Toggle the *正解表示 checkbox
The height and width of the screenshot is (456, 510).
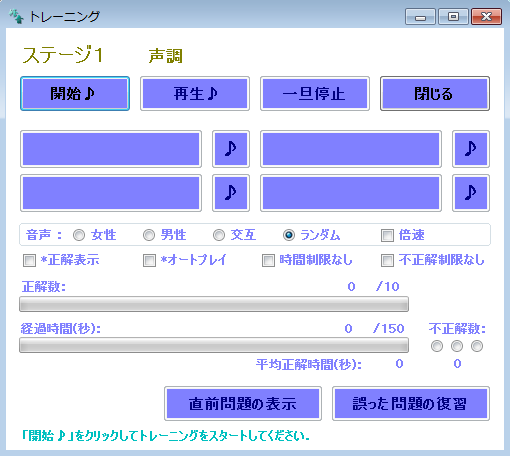click(x=29, y=260)
